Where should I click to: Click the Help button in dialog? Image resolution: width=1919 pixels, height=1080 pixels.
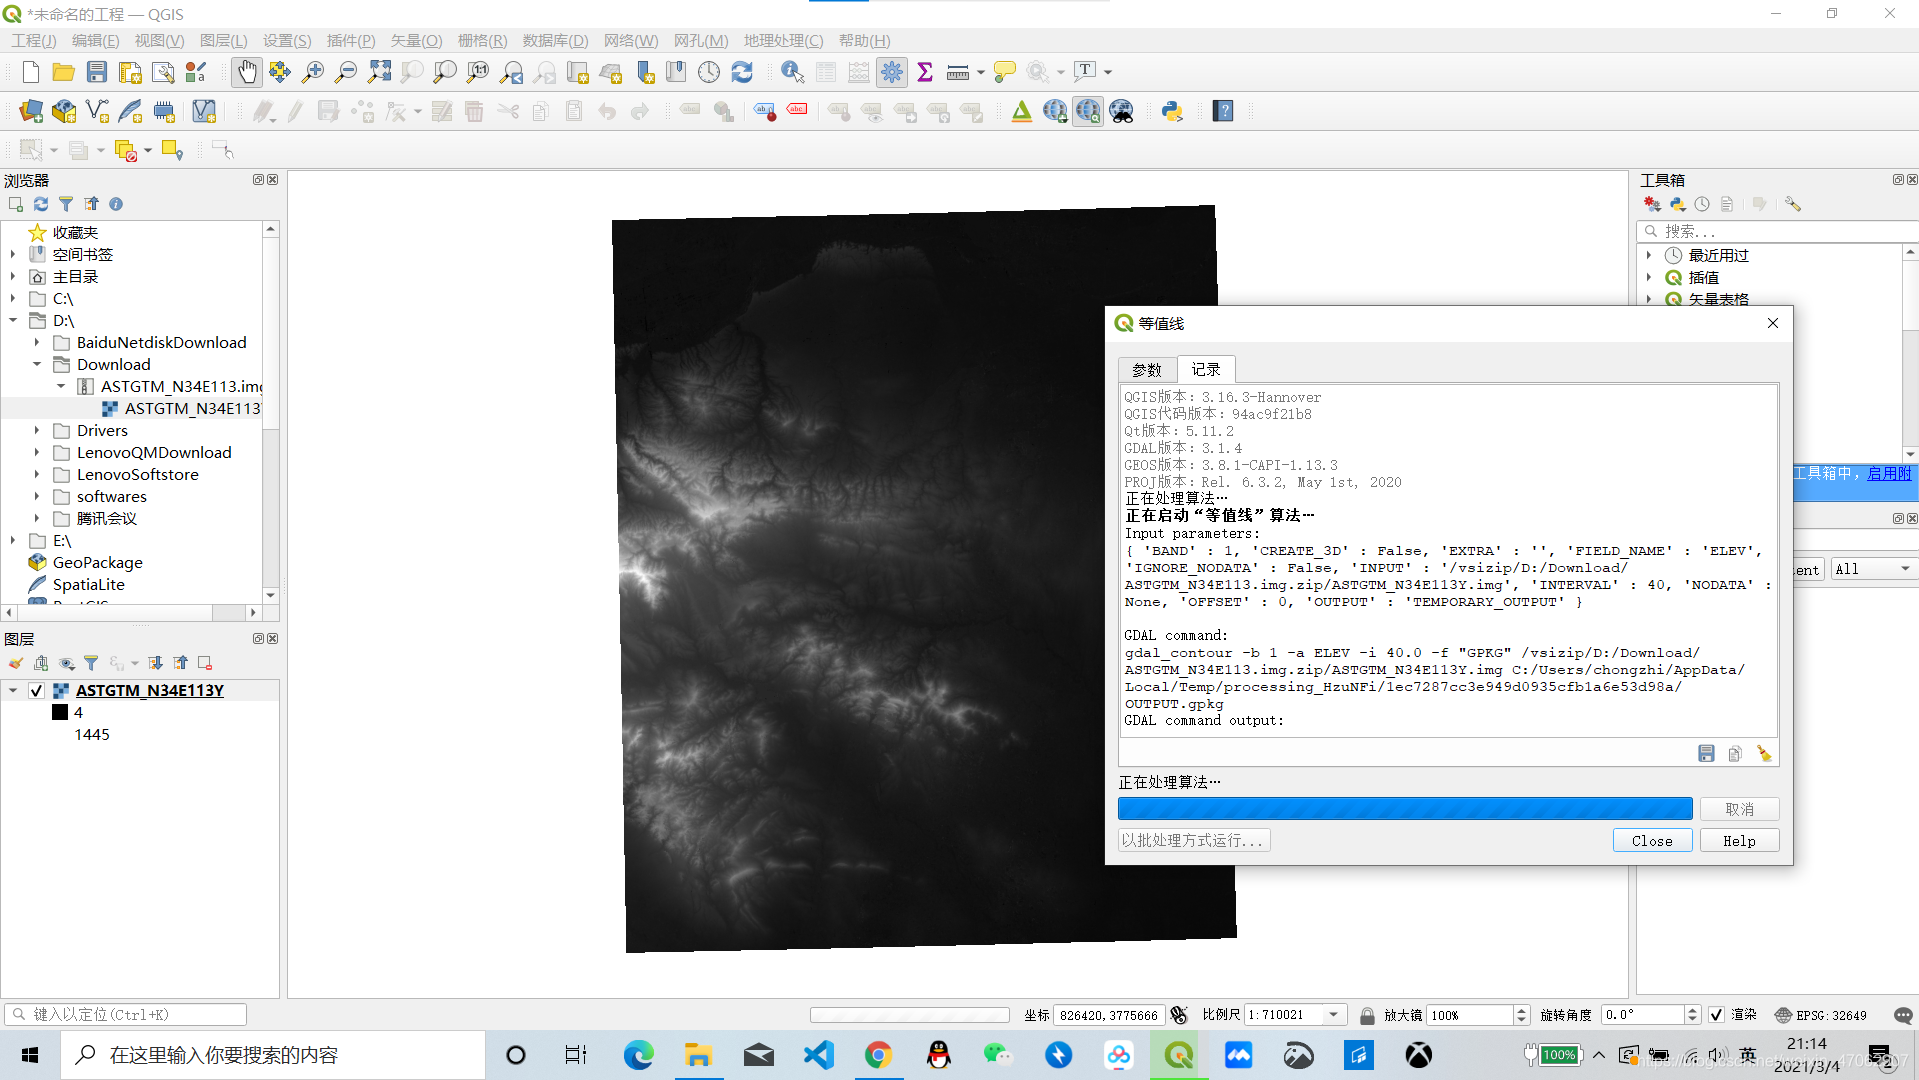(1739, 841)
